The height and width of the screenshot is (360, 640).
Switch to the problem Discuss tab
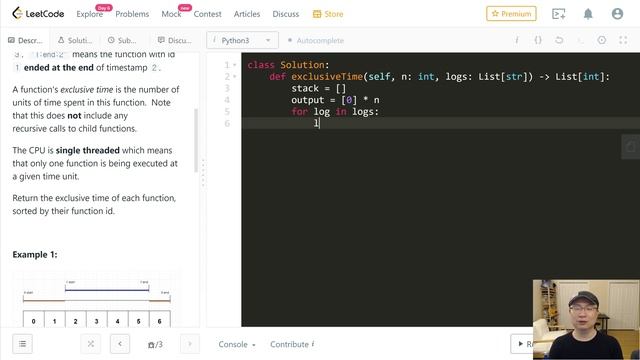174,40
